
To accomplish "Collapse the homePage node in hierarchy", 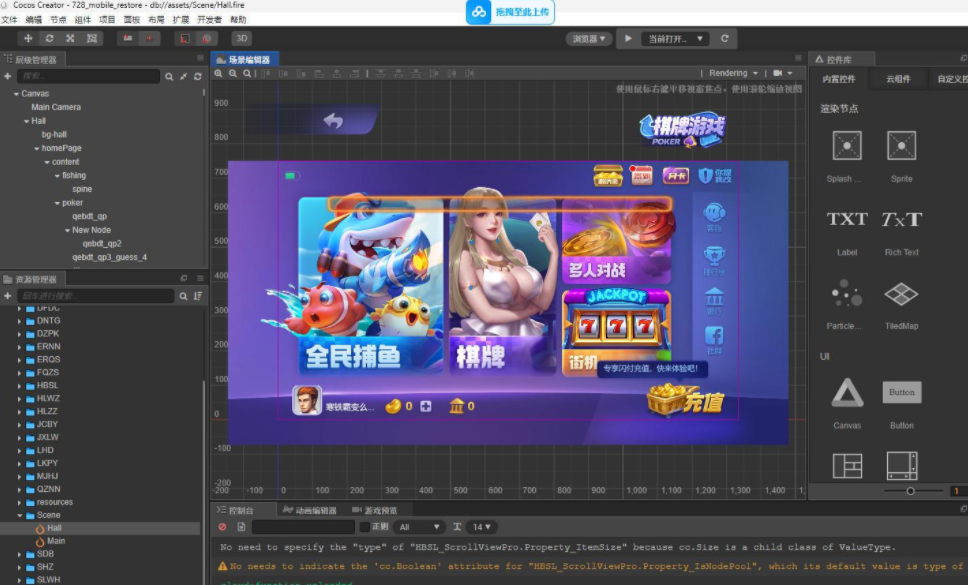I will tap(36, 147).
